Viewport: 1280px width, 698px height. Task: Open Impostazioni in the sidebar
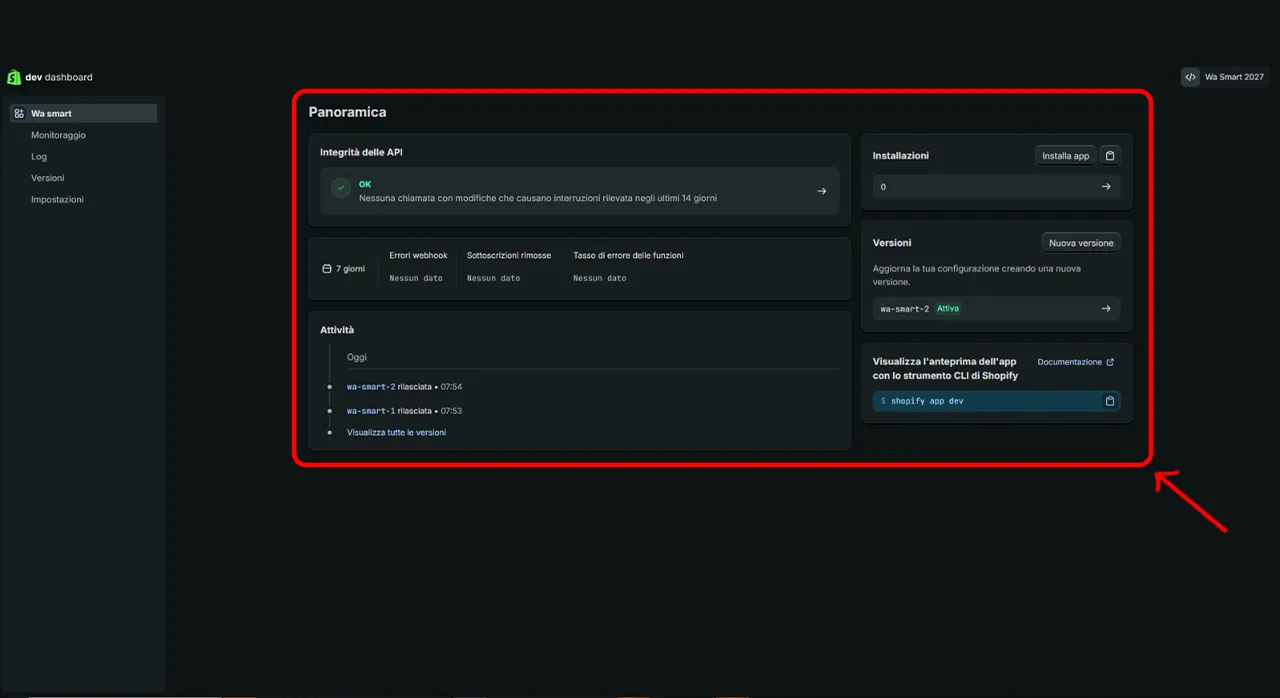(57, 200)
